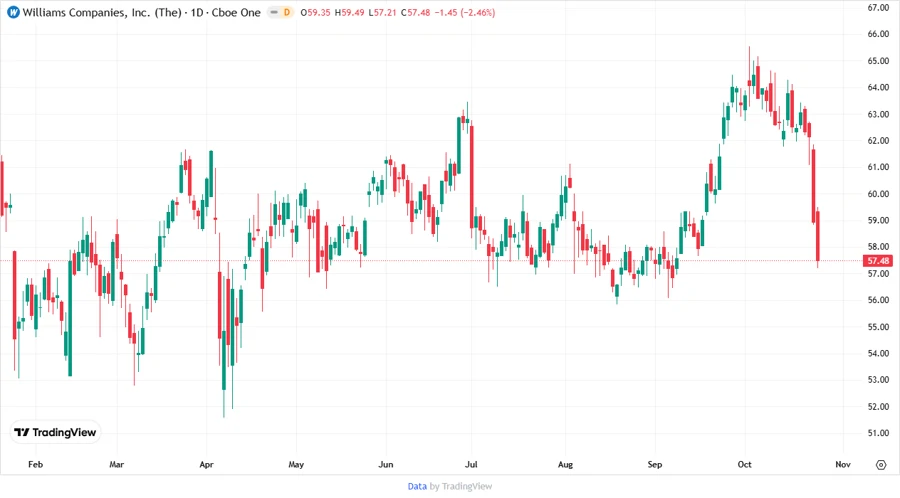Click the orange D delayed-data badge

pyautogui.click(x=286, y=12)
